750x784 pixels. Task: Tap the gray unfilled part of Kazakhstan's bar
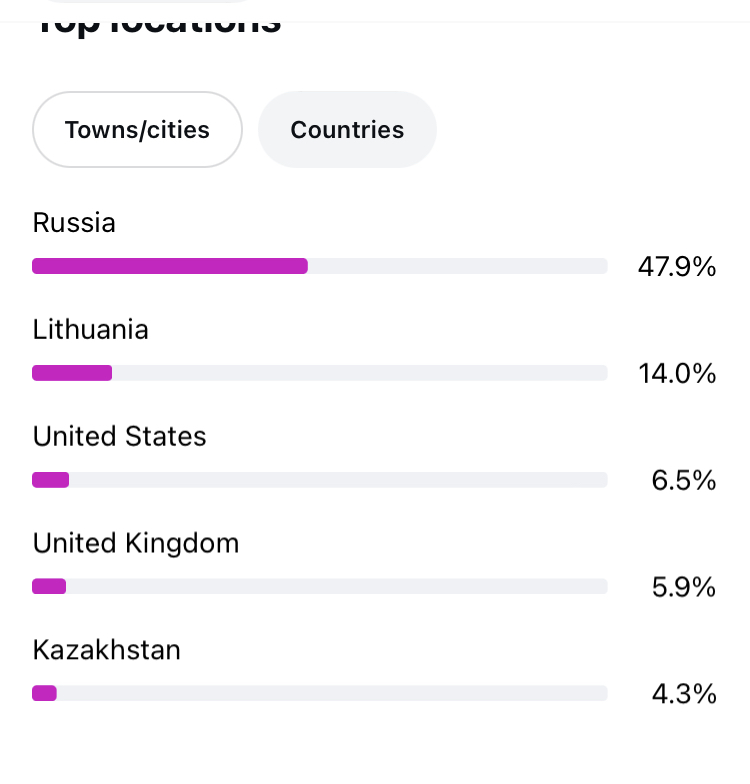tap(332, 693)
